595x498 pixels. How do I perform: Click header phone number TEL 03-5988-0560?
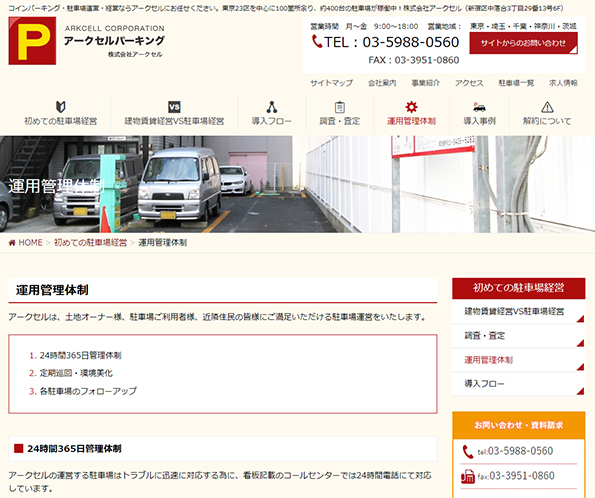[x=392, y=42]
